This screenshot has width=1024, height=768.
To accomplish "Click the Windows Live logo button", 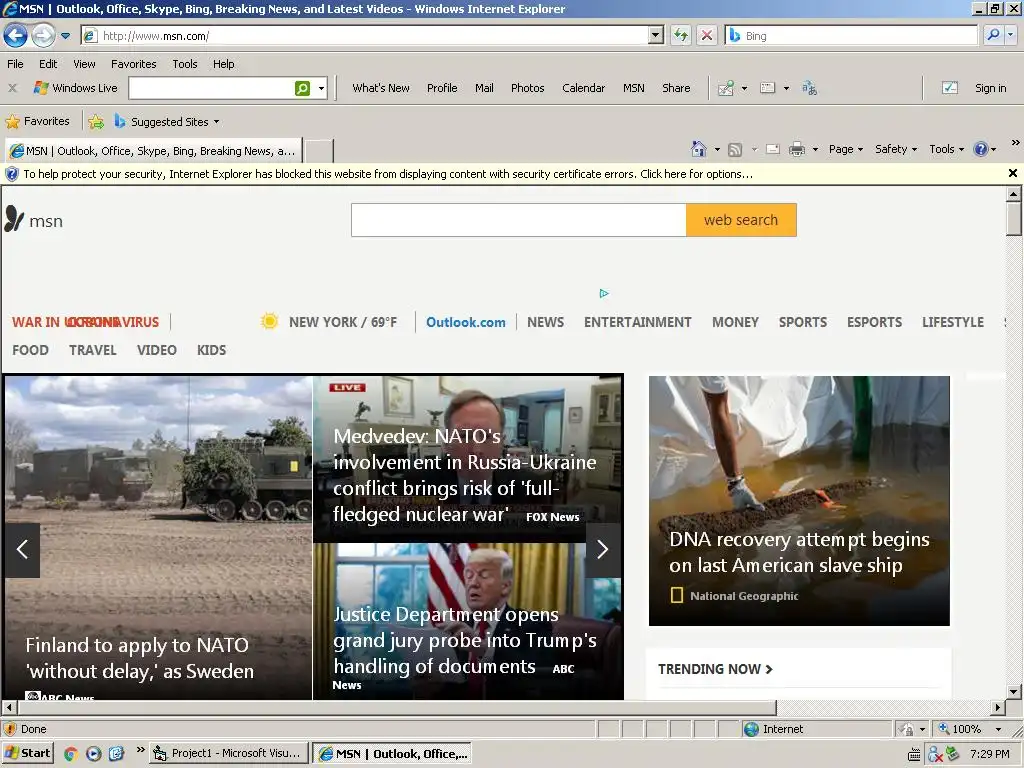I will point(75,88).
